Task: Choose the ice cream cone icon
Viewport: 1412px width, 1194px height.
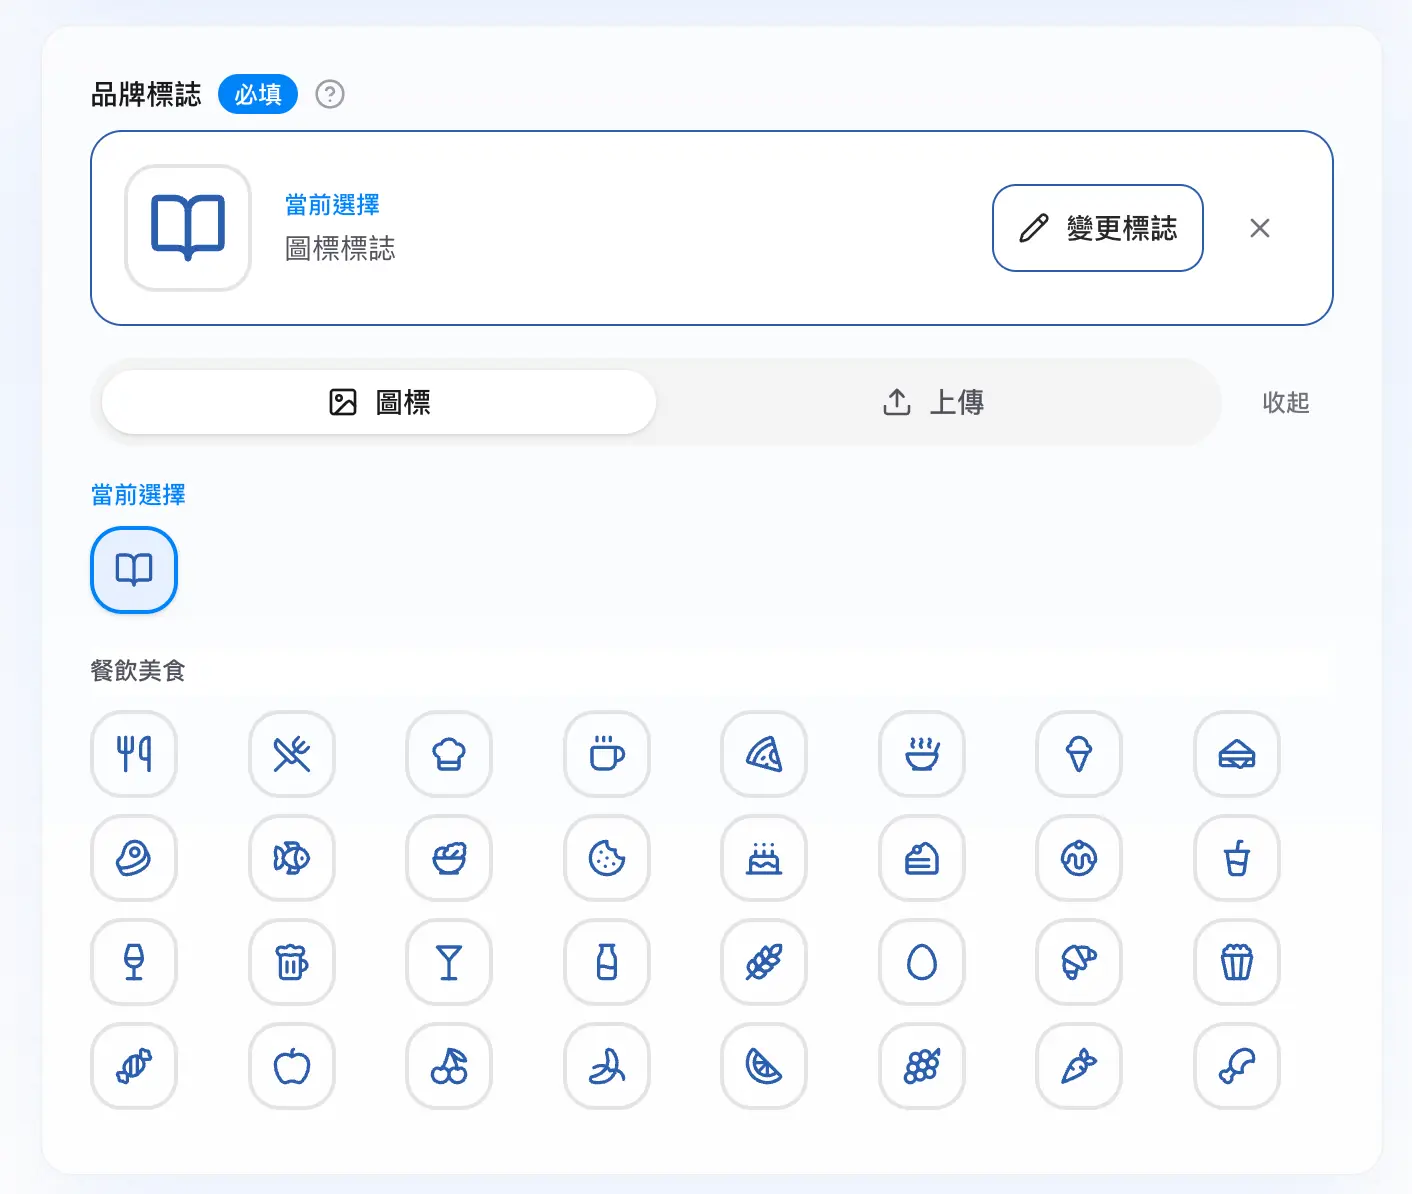Action: click(x=1079, y=754)
